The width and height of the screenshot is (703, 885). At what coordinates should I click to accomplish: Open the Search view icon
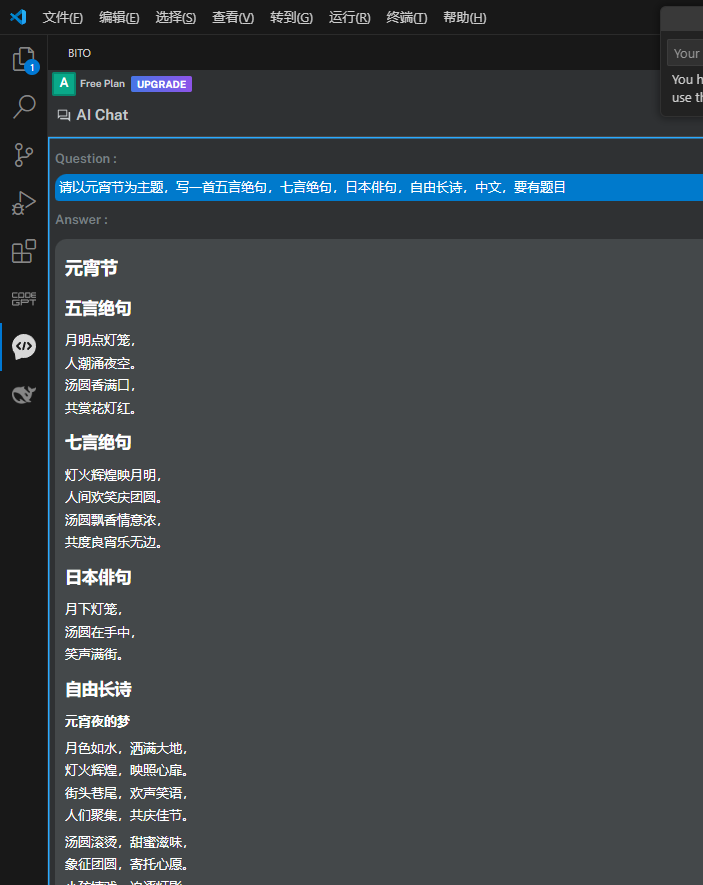pyautogui.click(x=24, y=107)
